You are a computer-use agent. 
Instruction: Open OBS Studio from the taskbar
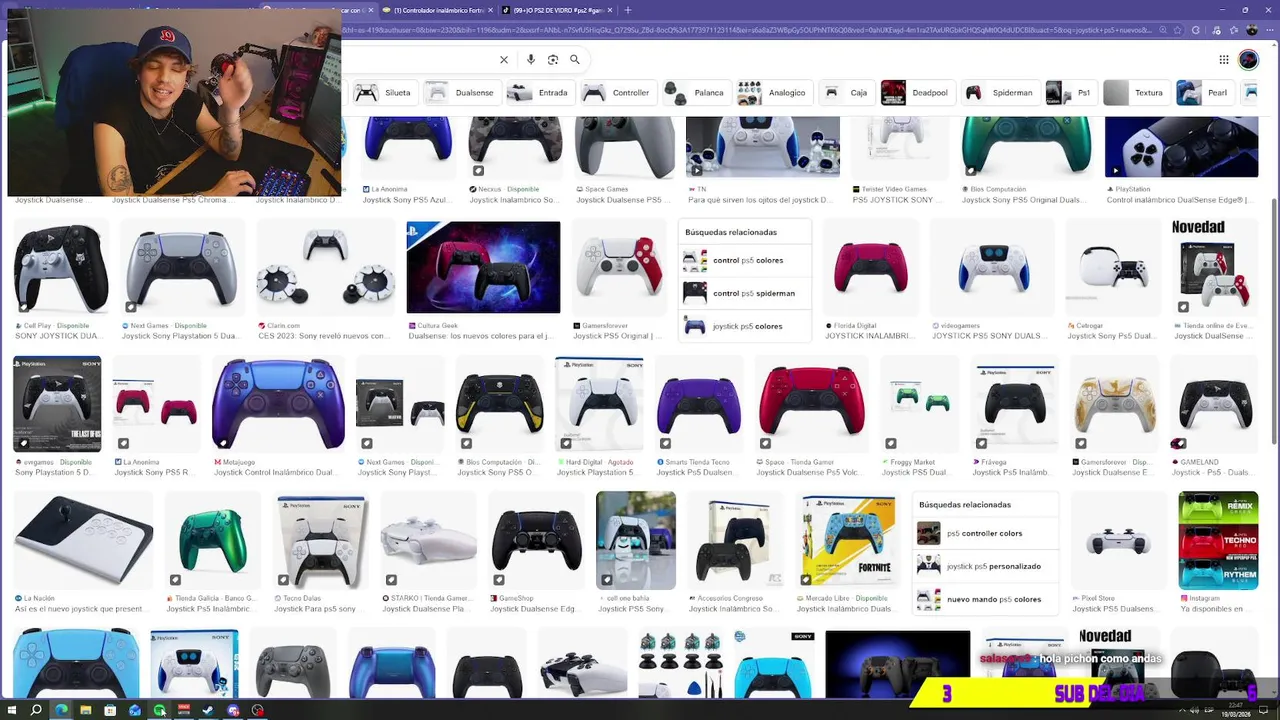pos(258,710)
